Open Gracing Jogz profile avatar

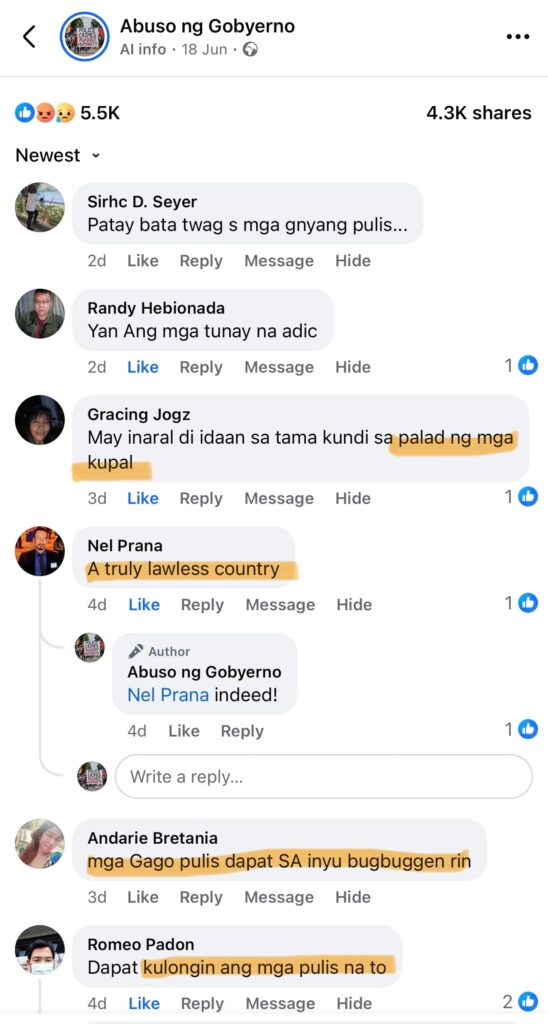click(40, 420)
